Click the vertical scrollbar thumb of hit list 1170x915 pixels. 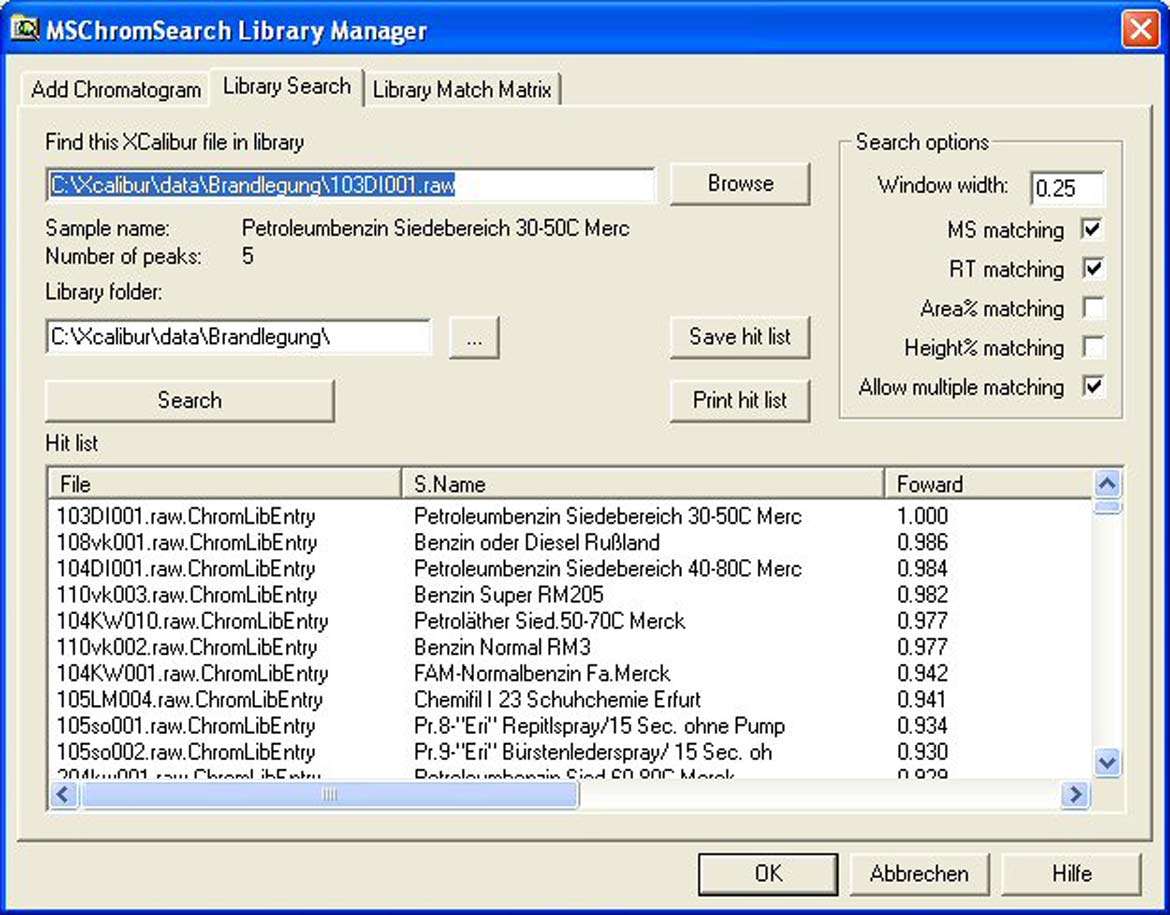pos(1107,508)
